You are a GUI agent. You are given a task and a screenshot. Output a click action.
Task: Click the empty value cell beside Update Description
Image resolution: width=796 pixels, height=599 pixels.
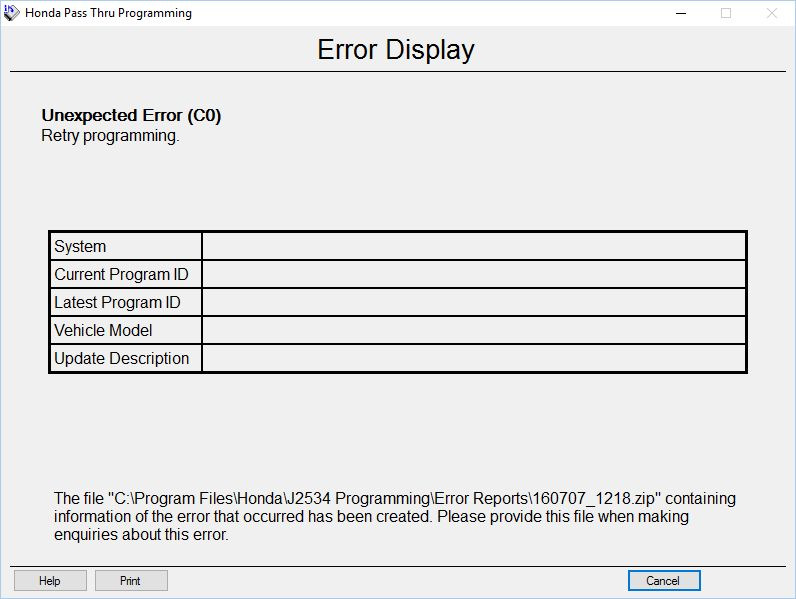click(x=474, y=358)
